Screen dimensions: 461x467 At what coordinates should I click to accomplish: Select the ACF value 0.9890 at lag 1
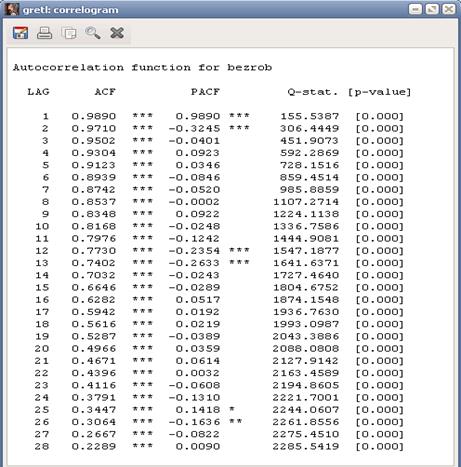[x=94, y=116]
